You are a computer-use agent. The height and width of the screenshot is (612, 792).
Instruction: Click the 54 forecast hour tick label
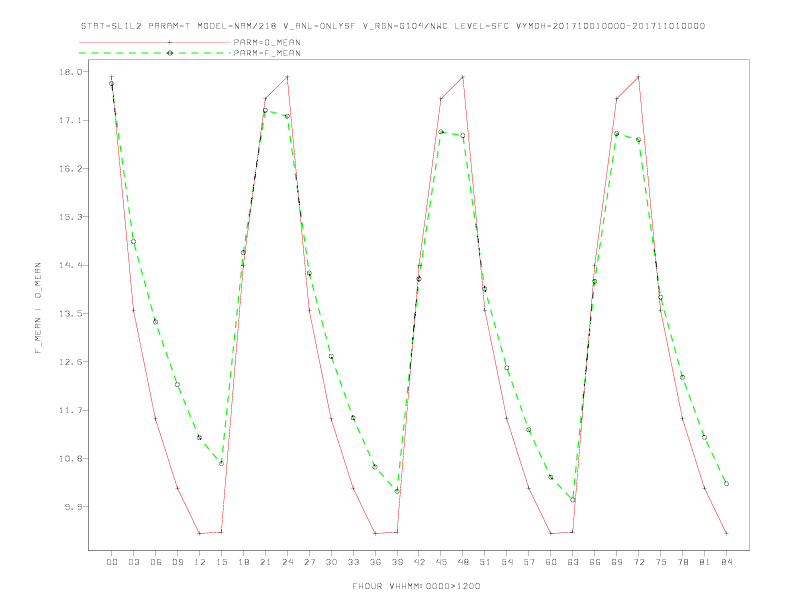(507, 562)
